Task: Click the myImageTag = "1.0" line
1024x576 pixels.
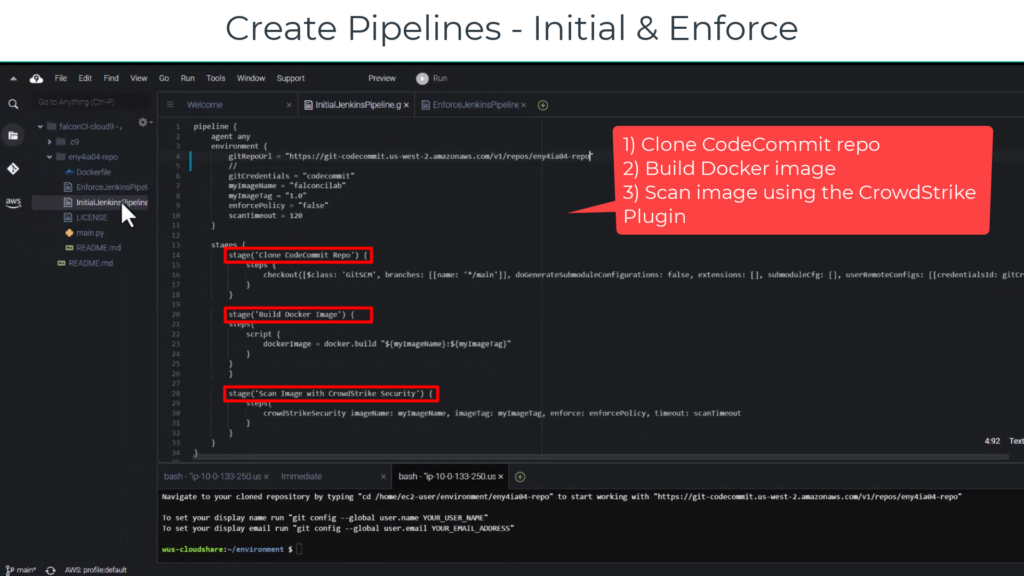Action: point(267,196)
